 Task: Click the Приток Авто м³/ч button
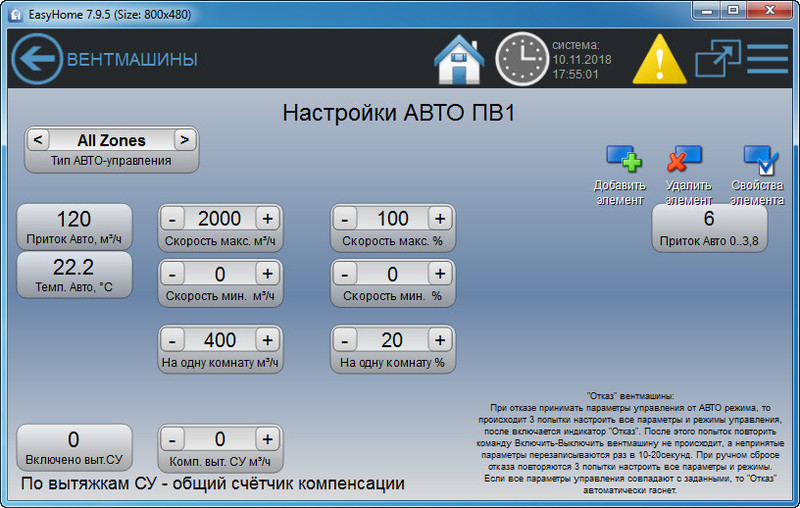point(74,227)
